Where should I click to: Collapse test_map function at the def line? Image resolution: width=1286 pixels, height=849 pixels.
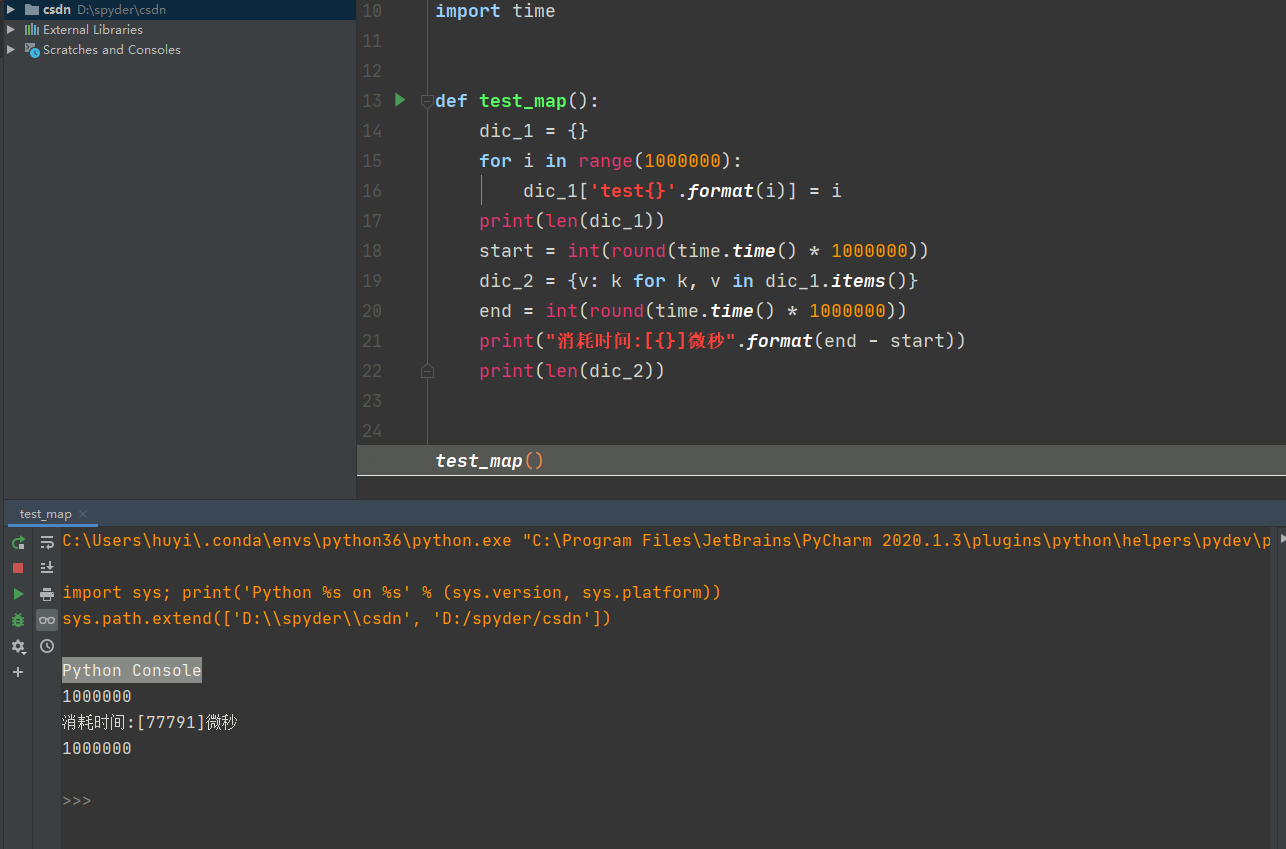pos(427,101)
